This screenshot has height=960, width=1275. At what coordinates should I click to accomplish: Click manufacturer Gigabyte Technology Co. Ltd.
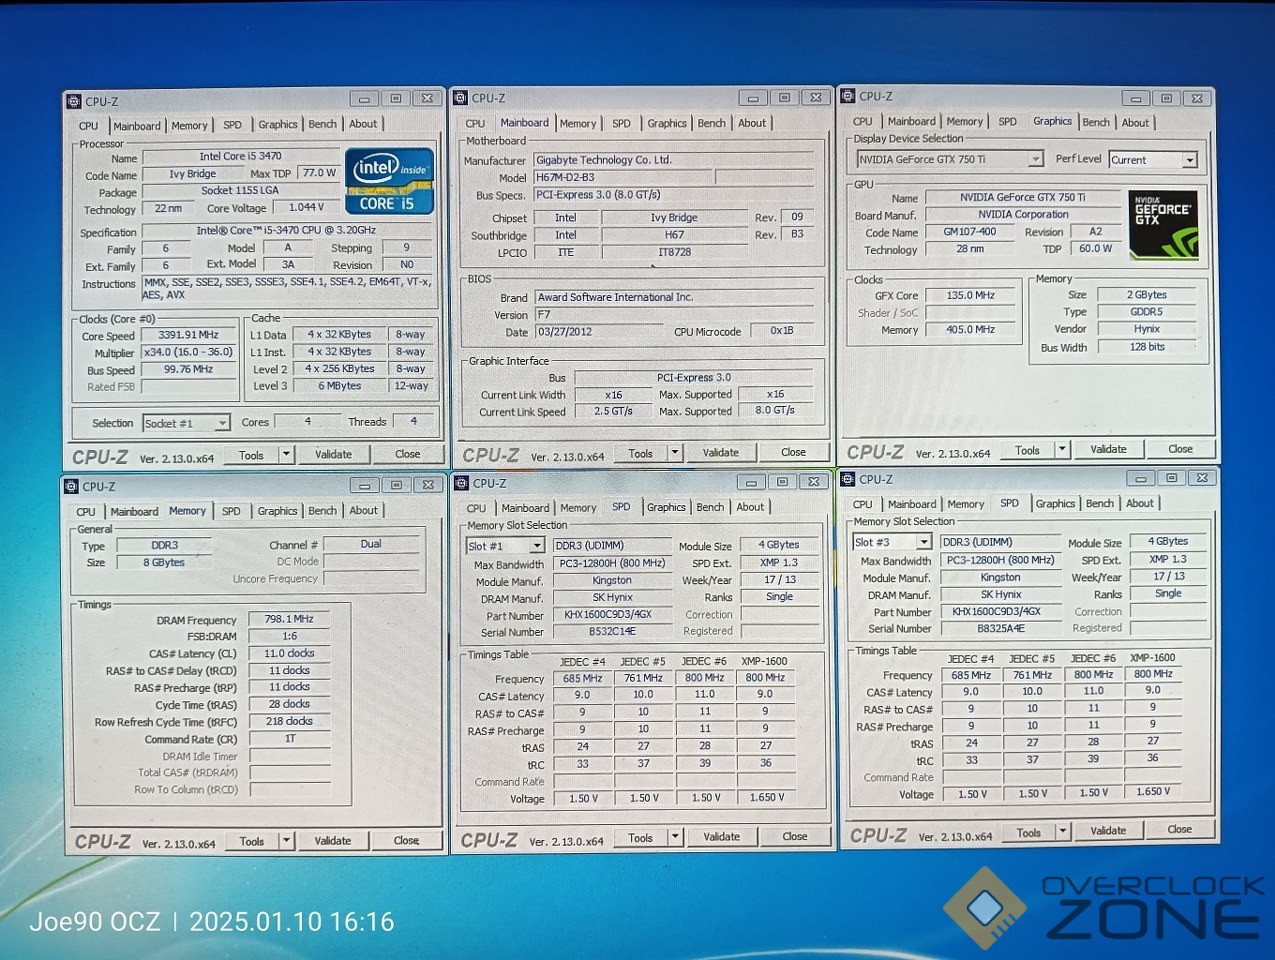tap(673, 160)
